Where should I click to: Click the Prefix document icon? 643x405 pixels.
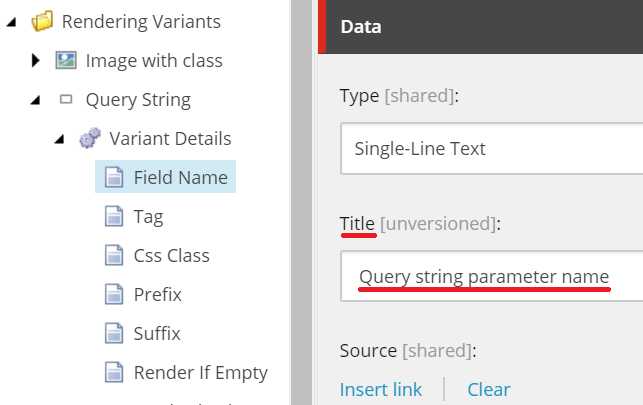click(x=114, y=294)
